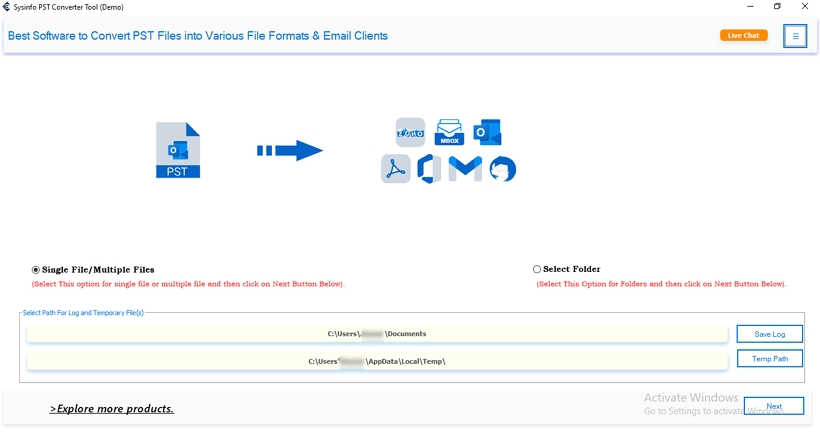820x437 pixels.
Task: Click the blue conversion arrow graphic
Action: pos(290,151)
